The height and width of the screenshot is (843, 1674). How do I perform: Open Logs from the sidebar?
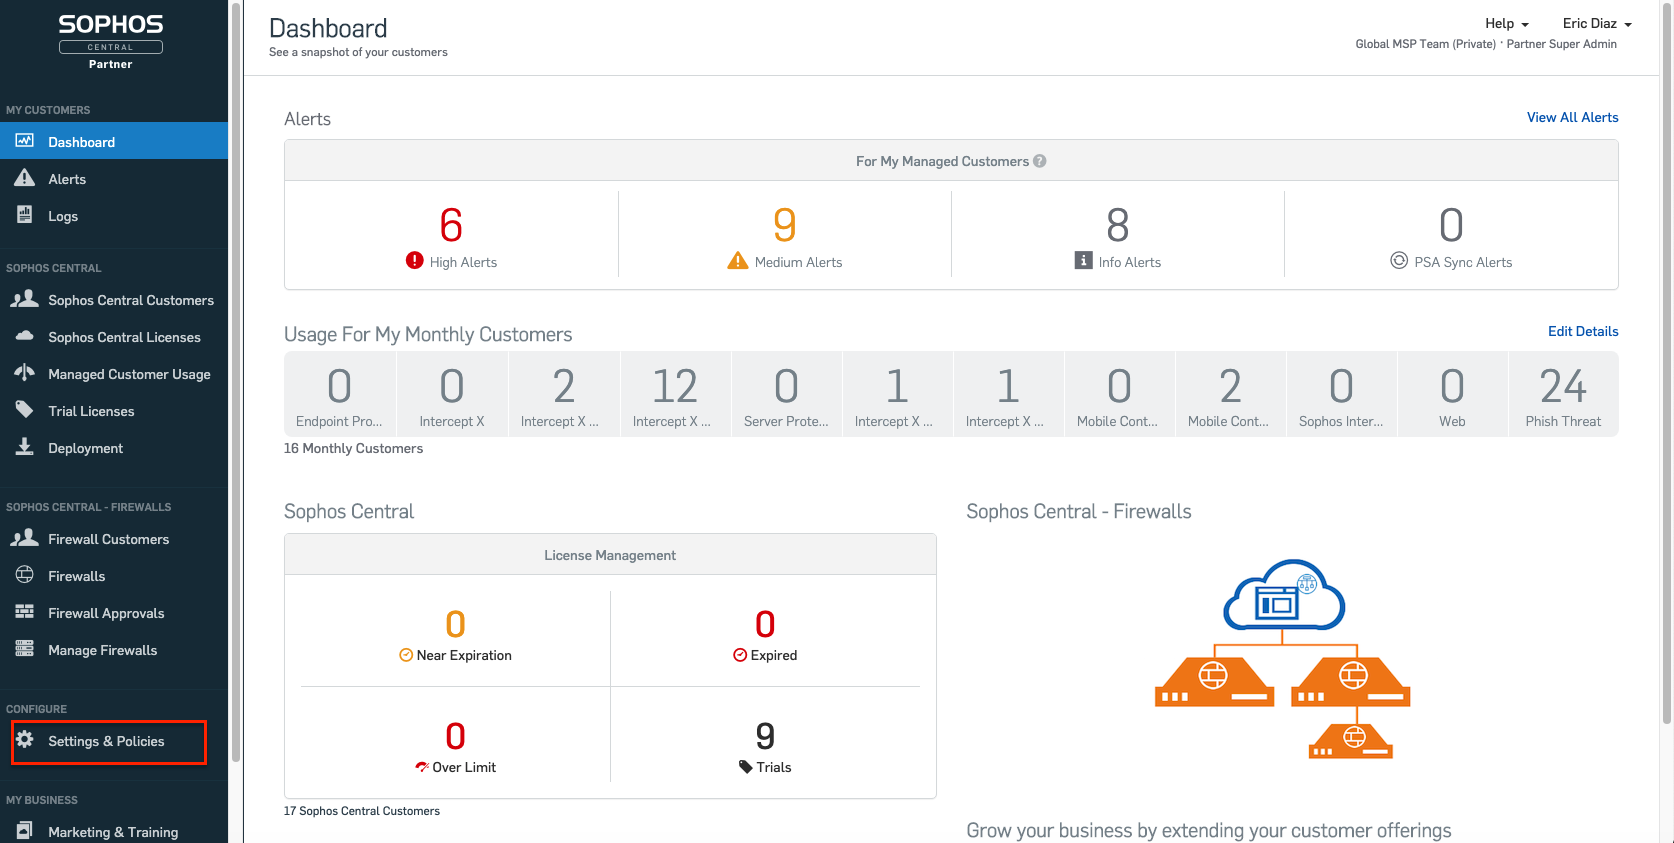114,216
